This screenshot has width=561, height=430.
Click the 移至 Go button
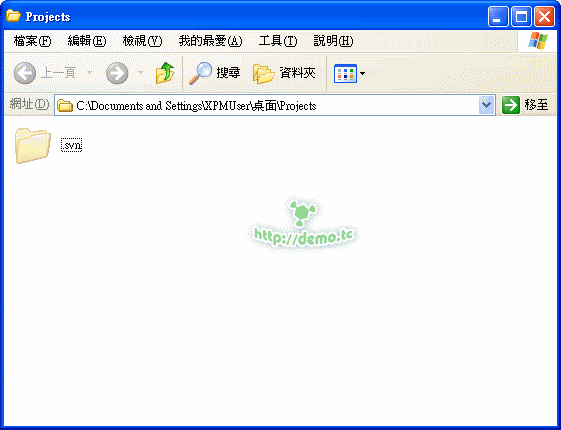[x=525, y=105]
